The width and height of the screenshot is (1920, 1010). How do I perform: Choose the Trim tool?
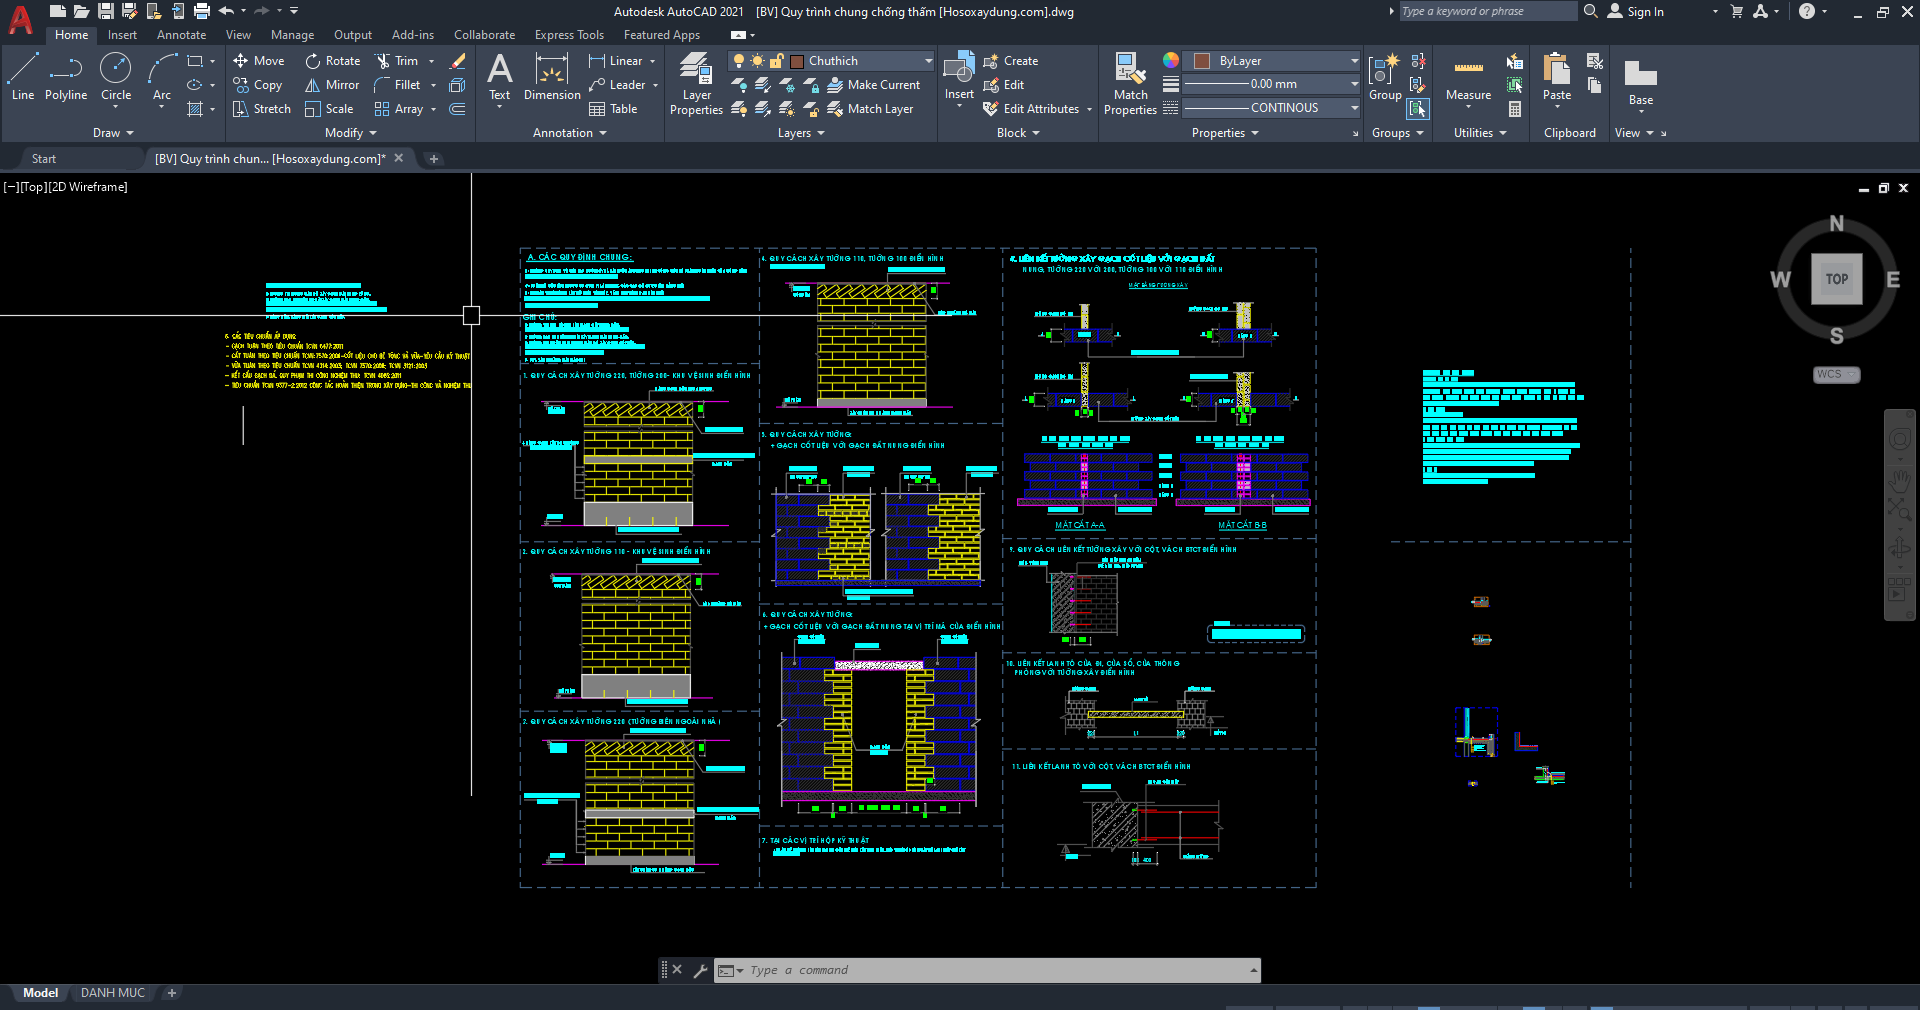(x=397, y=61)
